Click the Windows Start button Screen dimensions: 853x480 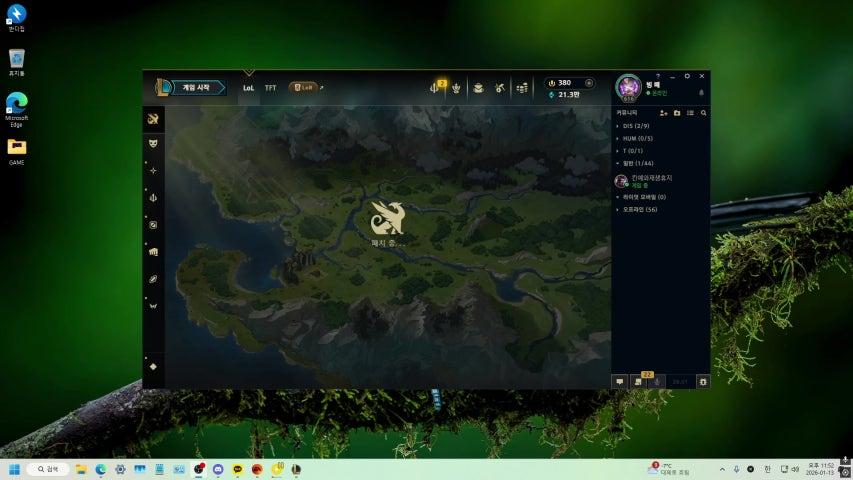click(15, 469)
